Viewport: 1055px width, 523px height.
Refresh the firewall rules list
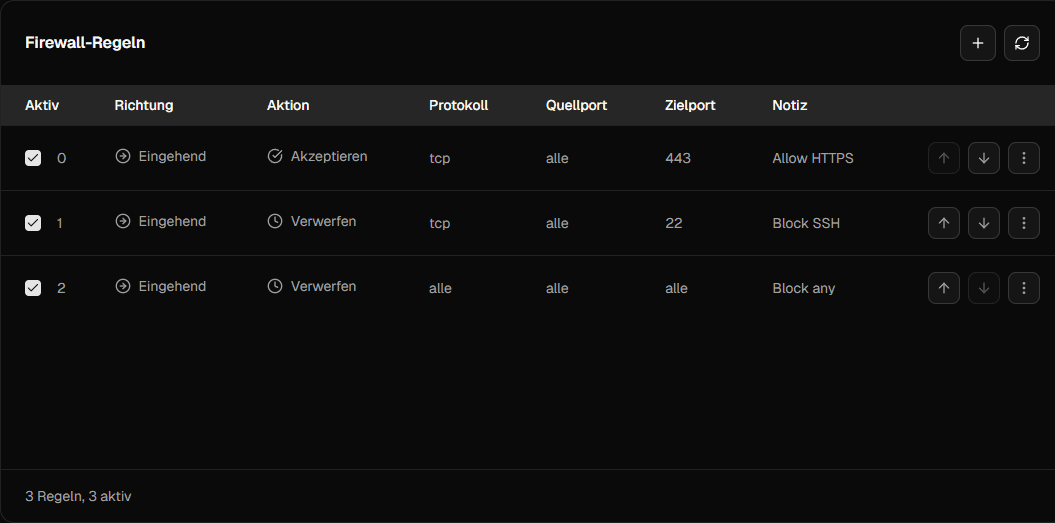1022,43
